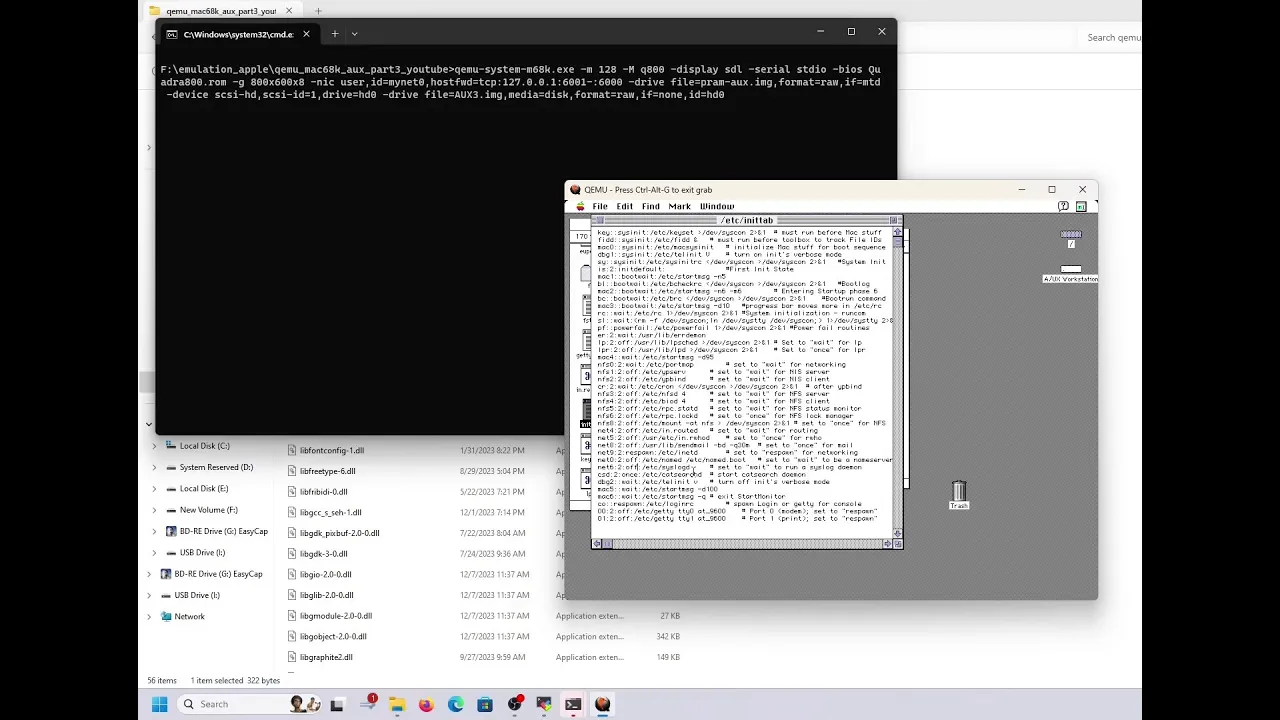Click the close box of the /etc/inittab window

598,220
